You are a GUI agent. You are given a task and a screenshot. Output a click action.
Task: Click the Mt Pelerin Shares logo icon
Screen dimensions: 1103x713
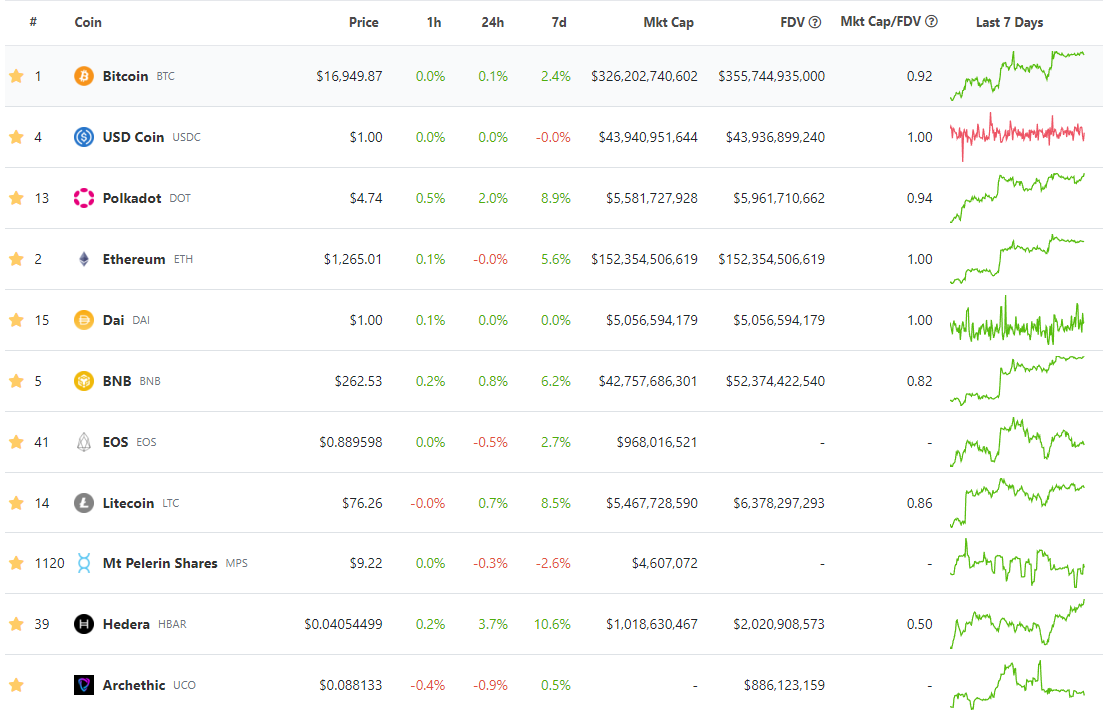point(84,563)
